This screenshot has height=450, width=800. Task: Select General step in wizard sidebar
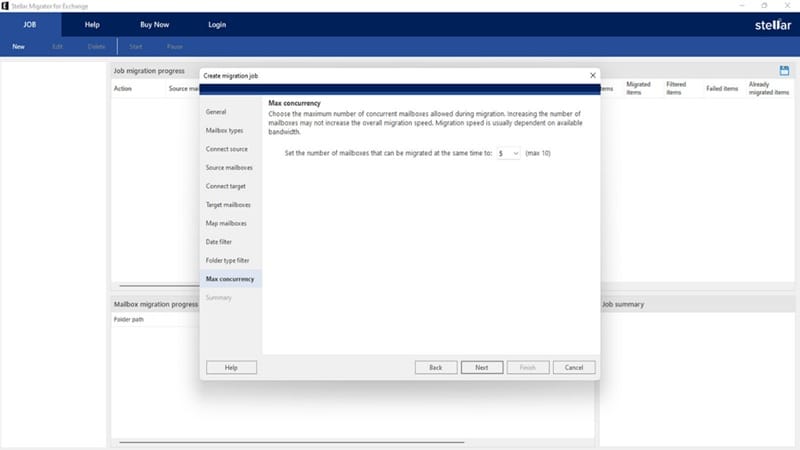click(231, 112)
